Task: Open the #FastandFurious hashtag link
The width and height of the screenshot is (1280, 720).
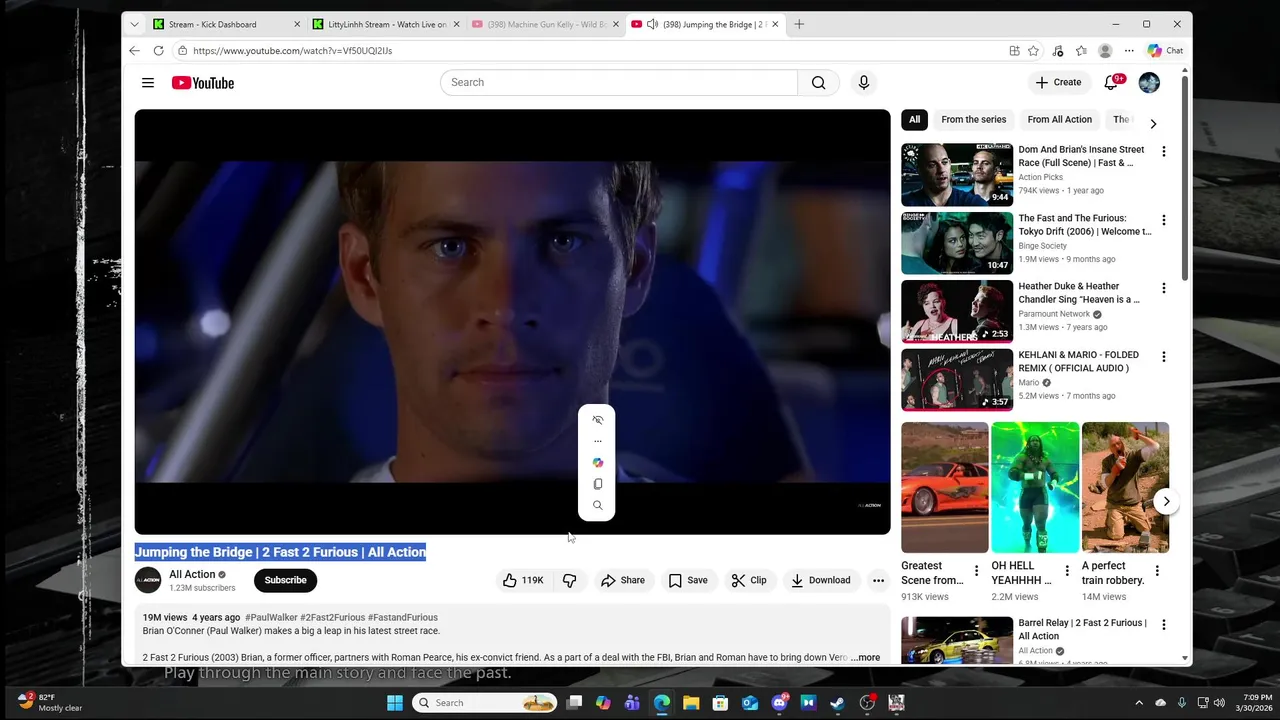Action: [402, 618]
